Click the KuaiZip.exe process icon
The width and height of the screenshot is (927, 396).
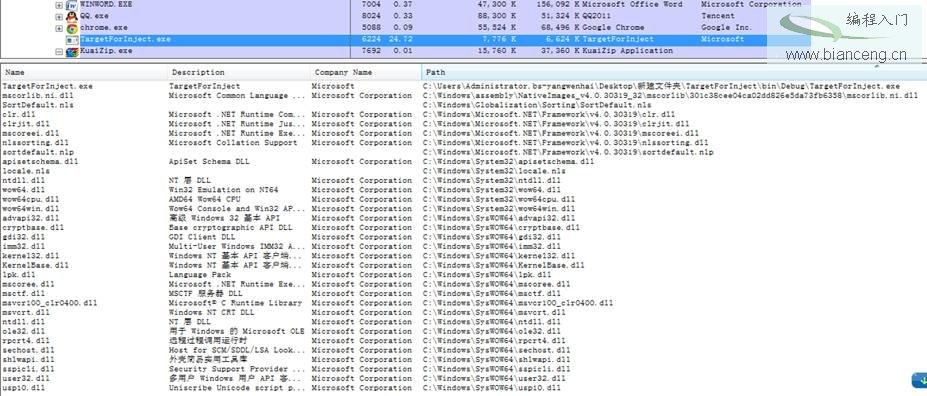click(72, 51)
